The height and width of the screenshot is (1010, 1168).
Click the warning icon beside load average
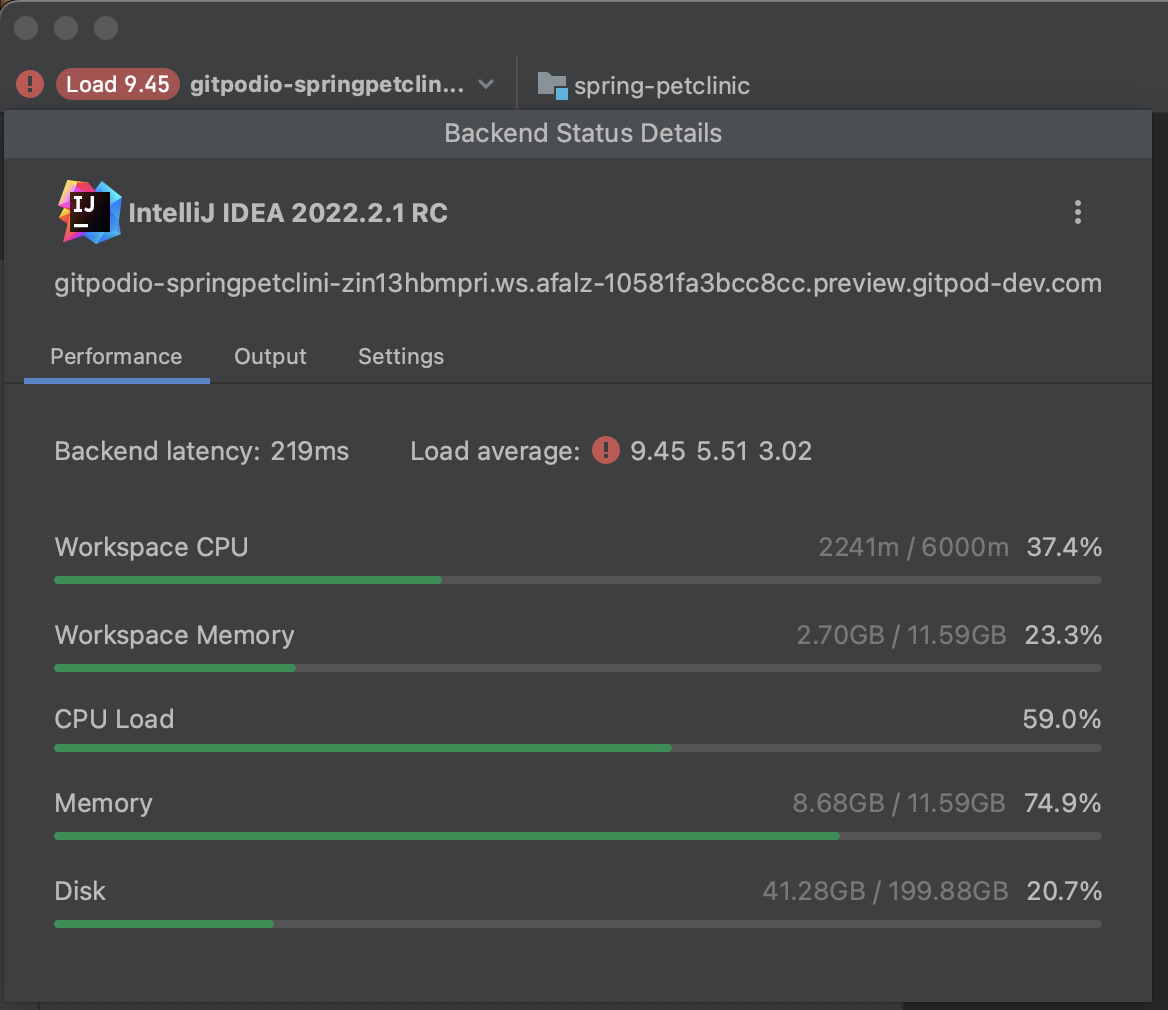(605, 450)
